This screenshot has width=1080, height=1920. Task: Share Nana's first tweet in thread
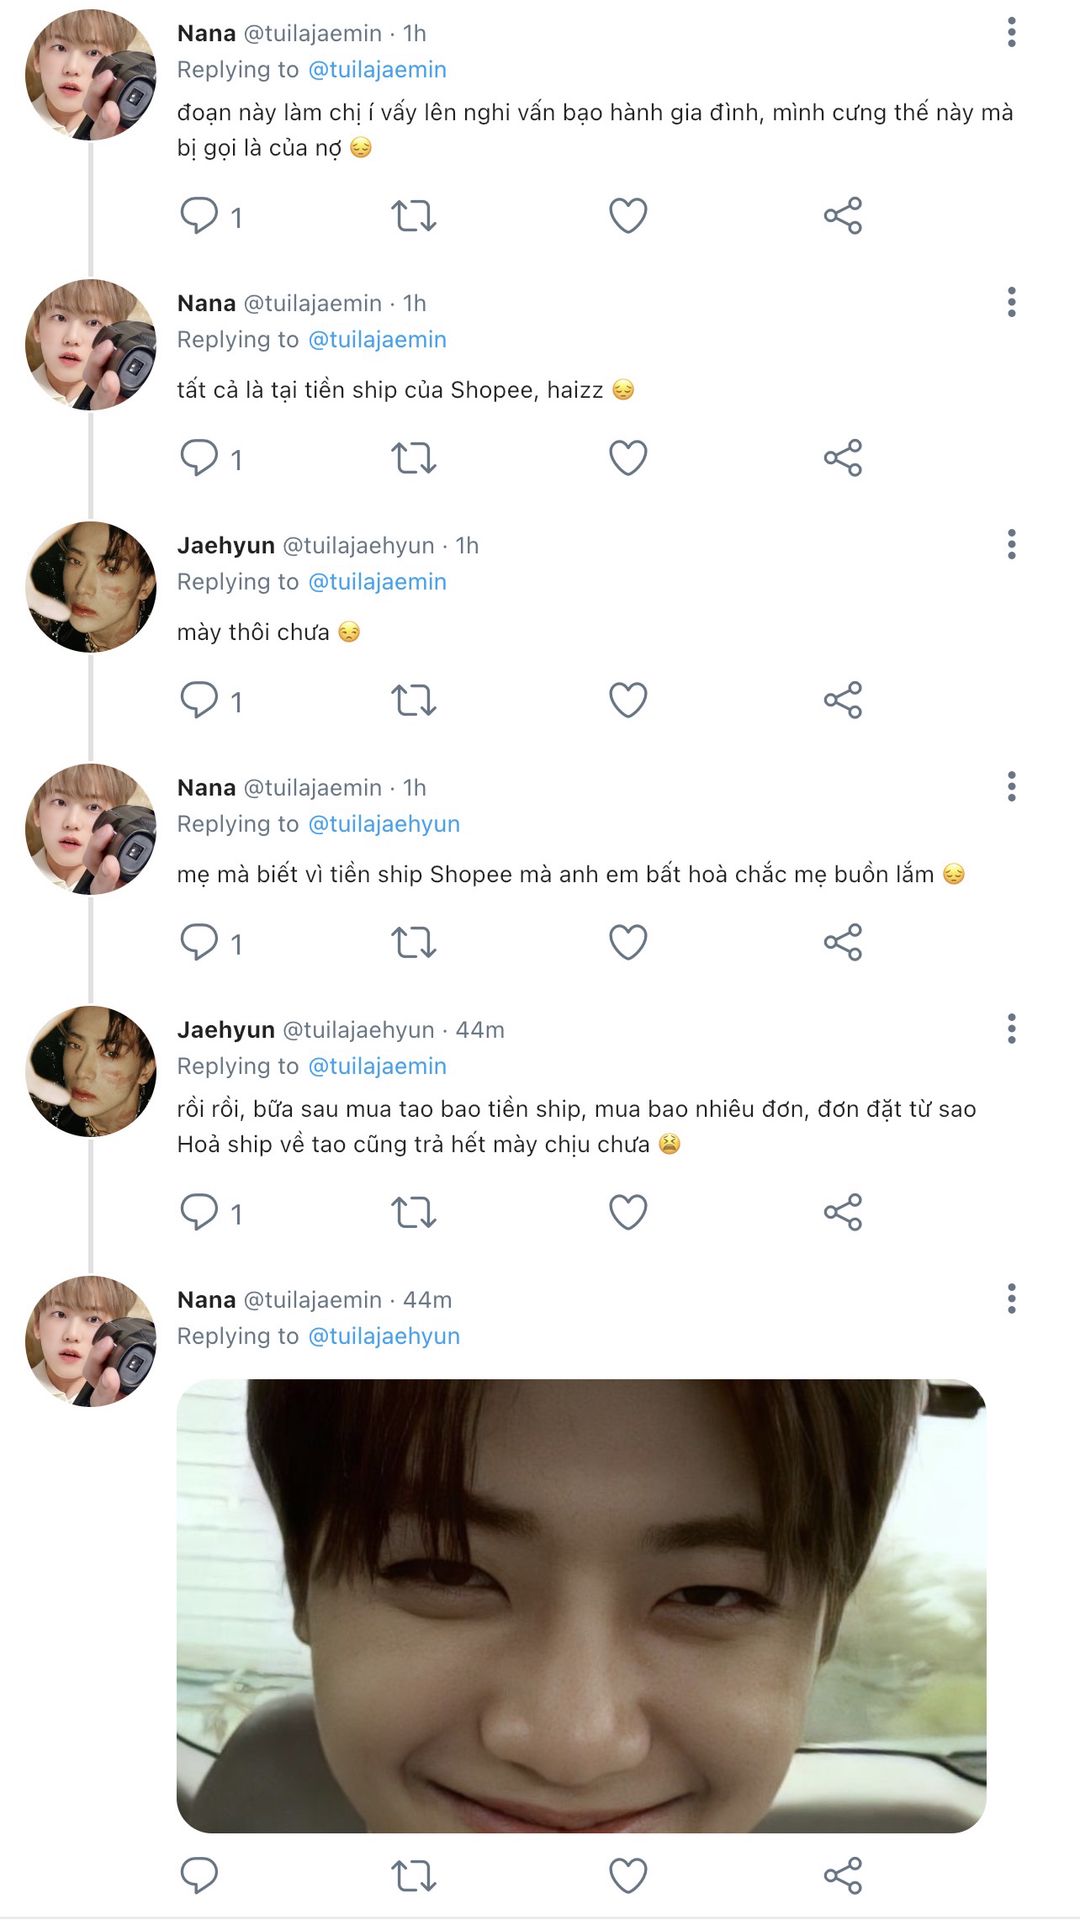click(x=843, y=216)
